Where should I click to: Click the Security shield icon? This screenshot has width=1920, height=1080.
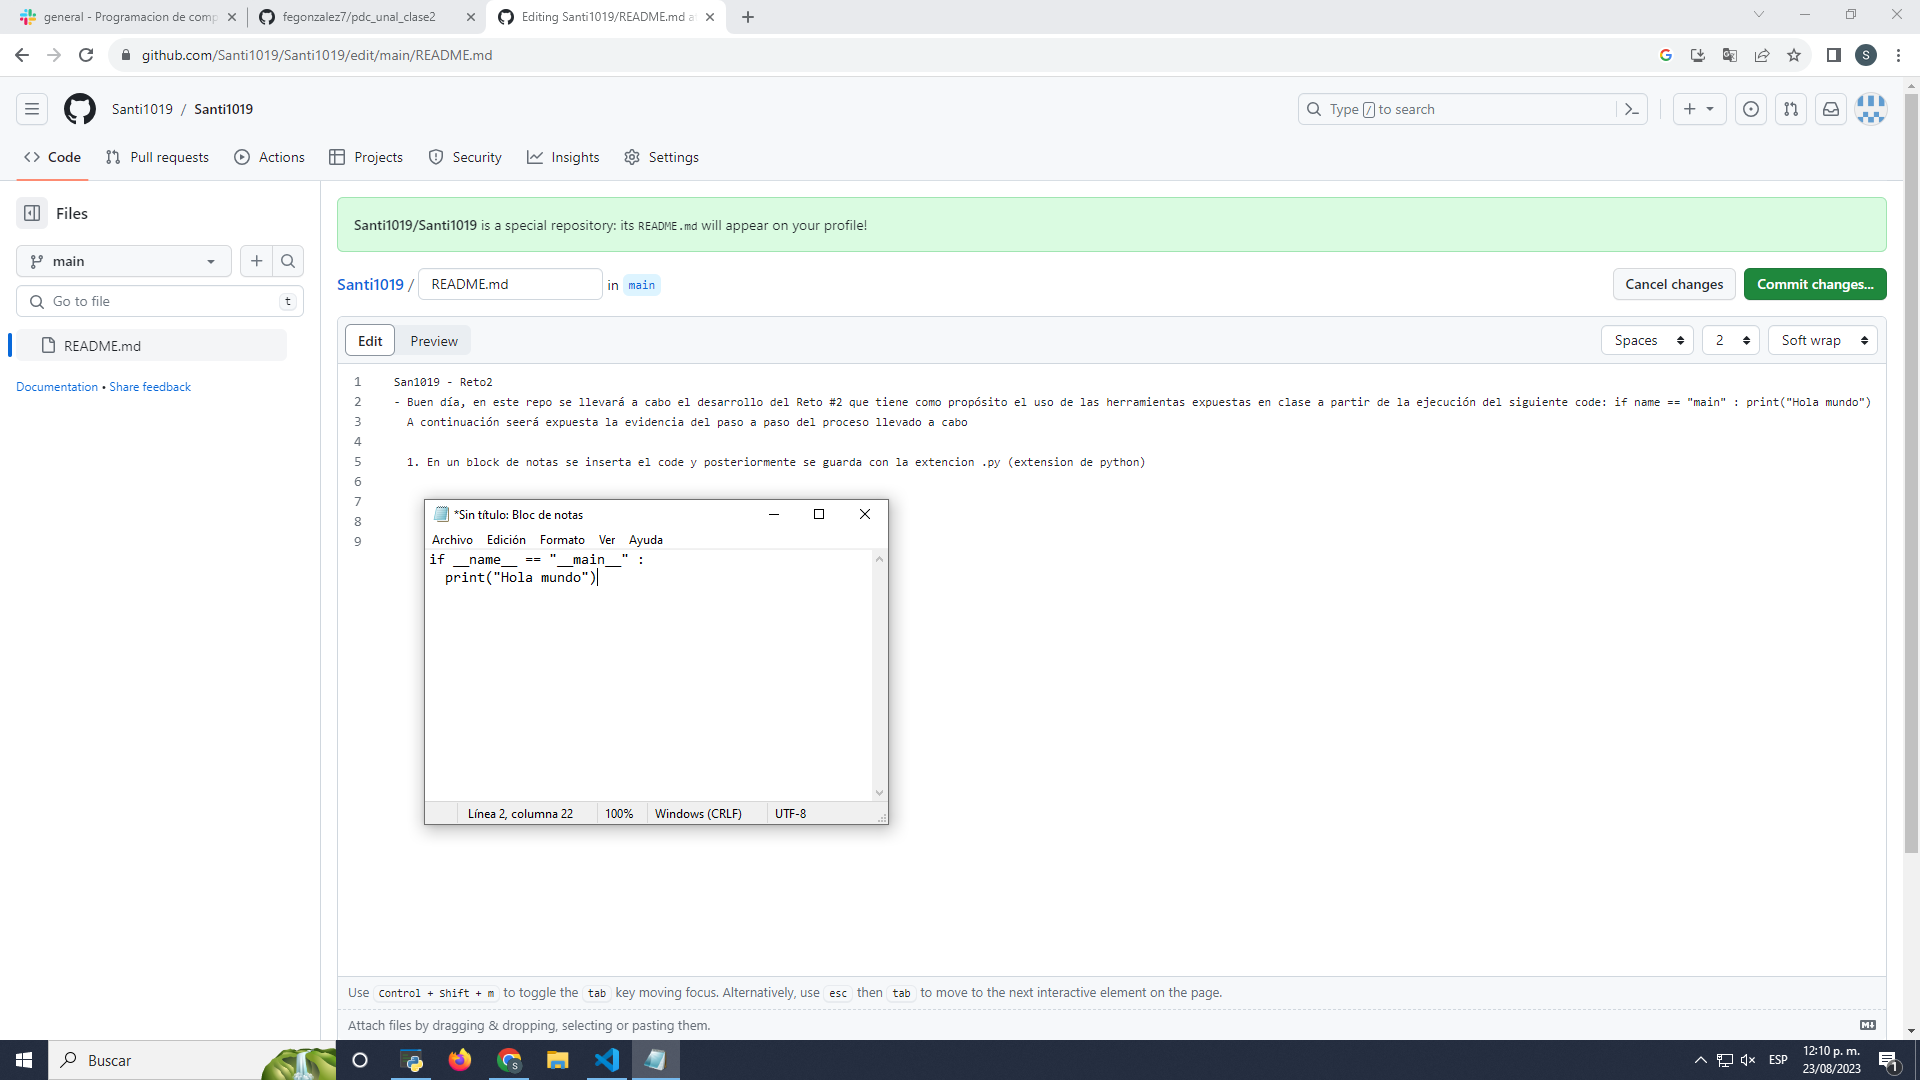tap(437, 157)
